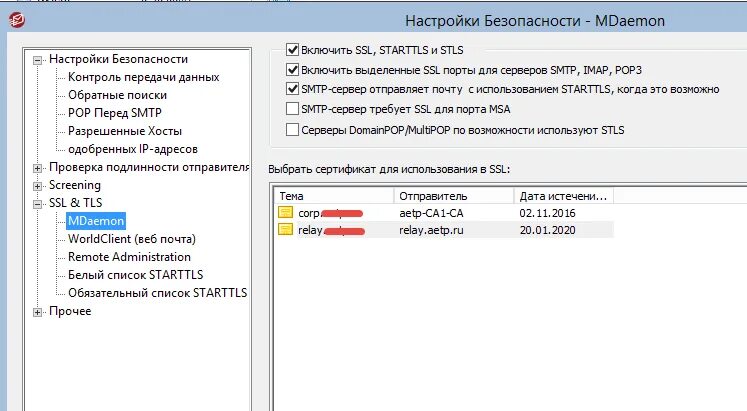Click the relay certificate icon
The height and width of the screenshot is (411, 747).
point(285,230)
